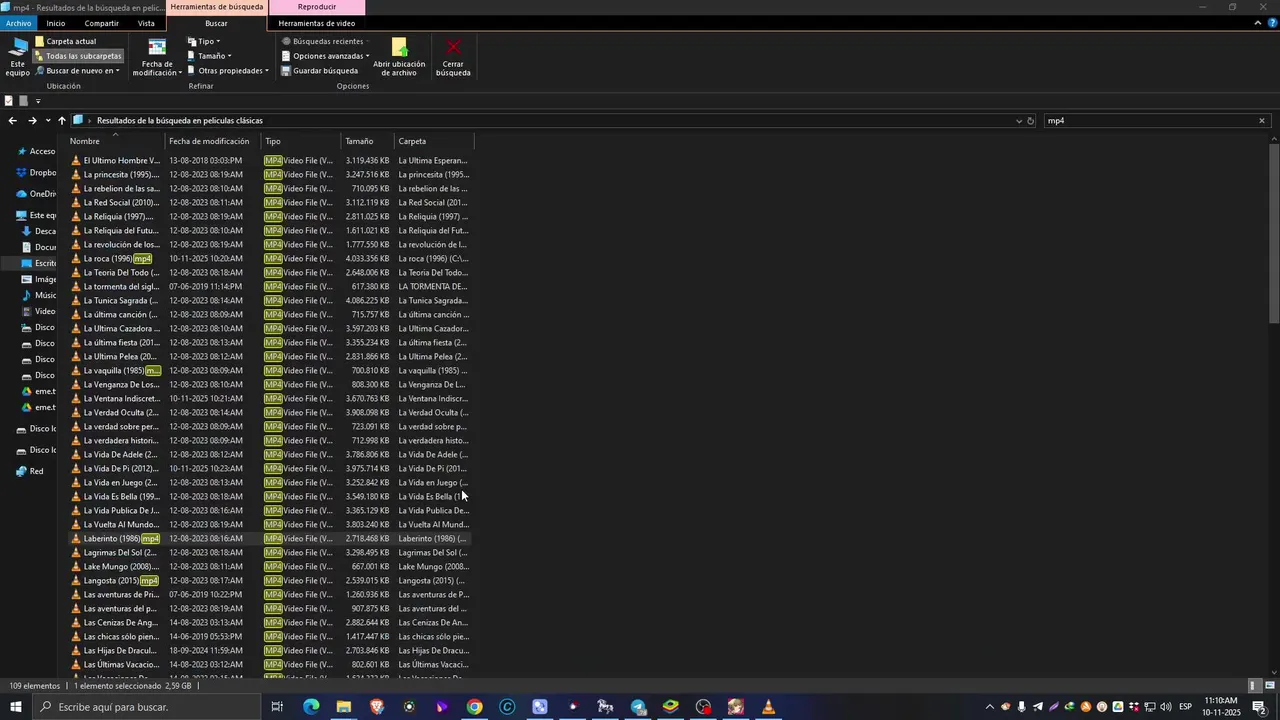
Task: Select Red network in sidebar
Action: tap(30, 471)
